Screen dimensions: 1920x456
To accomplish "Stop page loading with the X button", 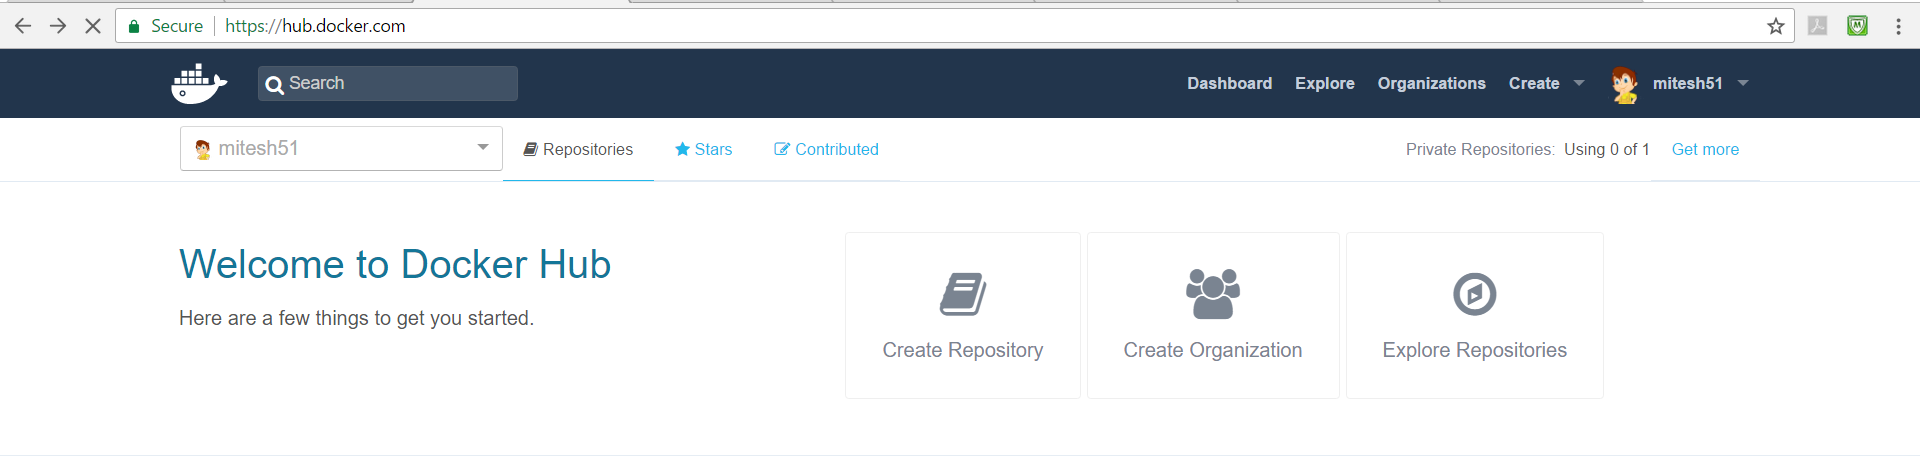I will click(x=93, y=26).
